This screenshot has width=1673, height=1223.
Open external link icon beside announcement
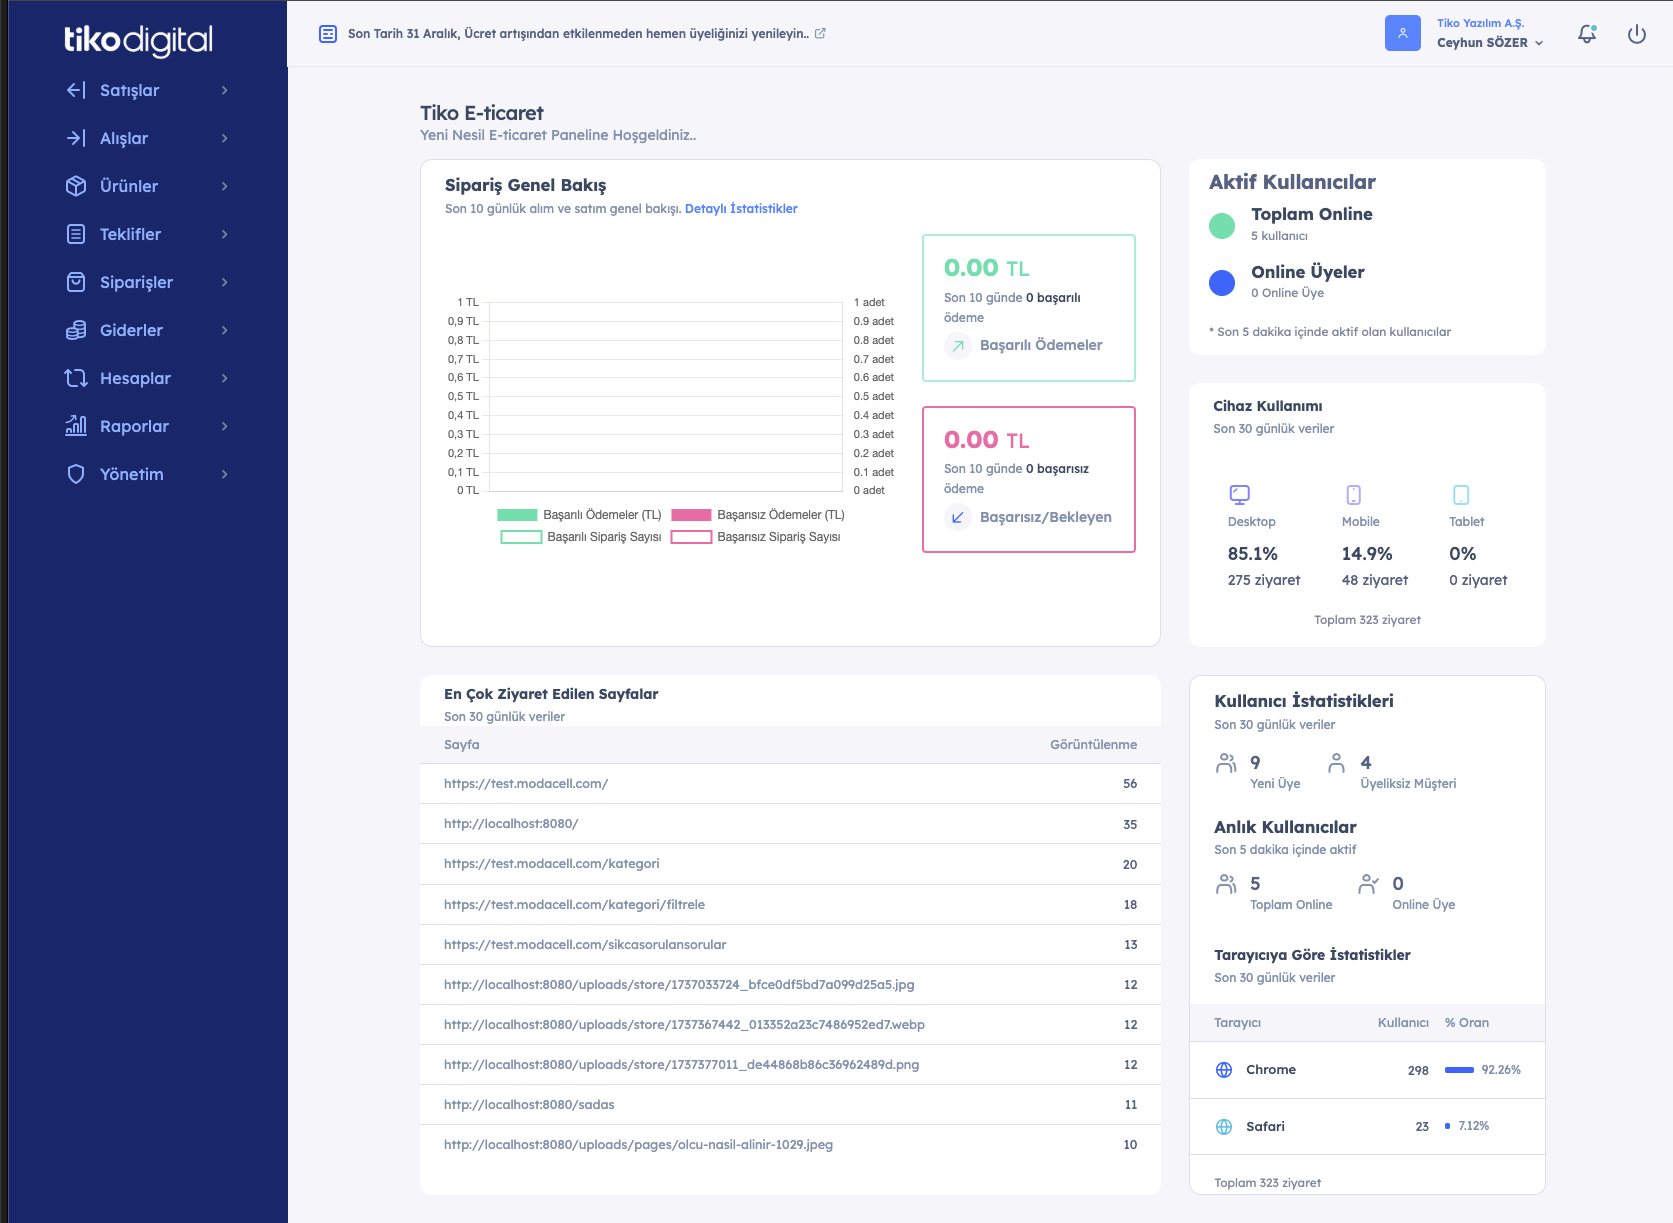click(820, 33)
